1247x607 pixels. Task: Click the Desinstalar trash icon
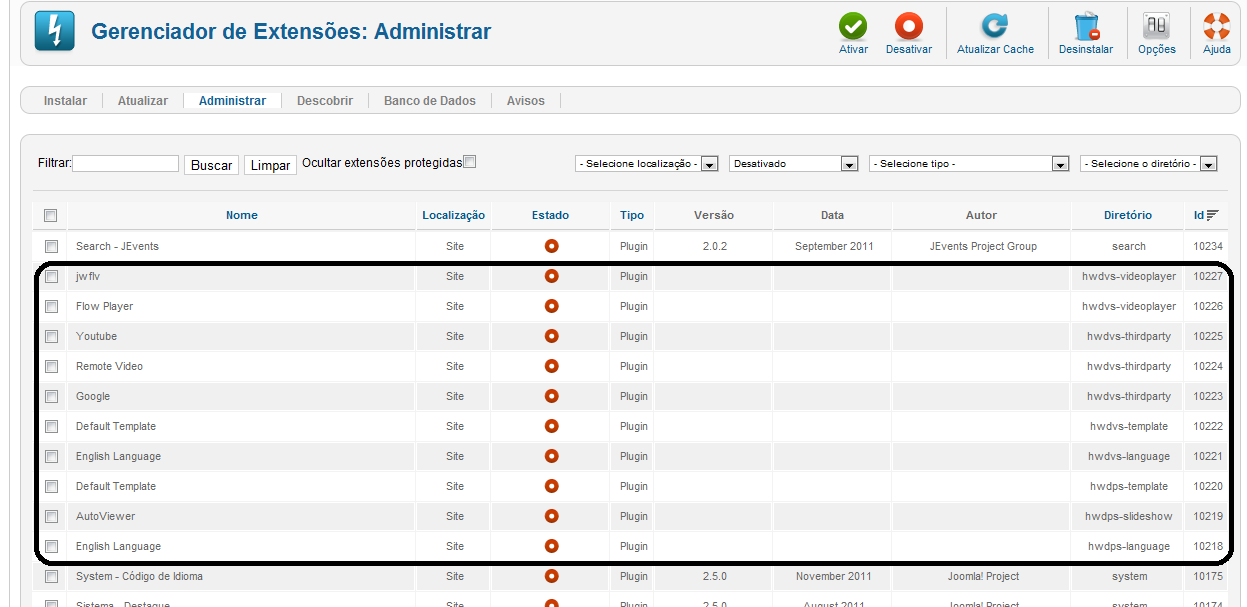(1086, 27)
